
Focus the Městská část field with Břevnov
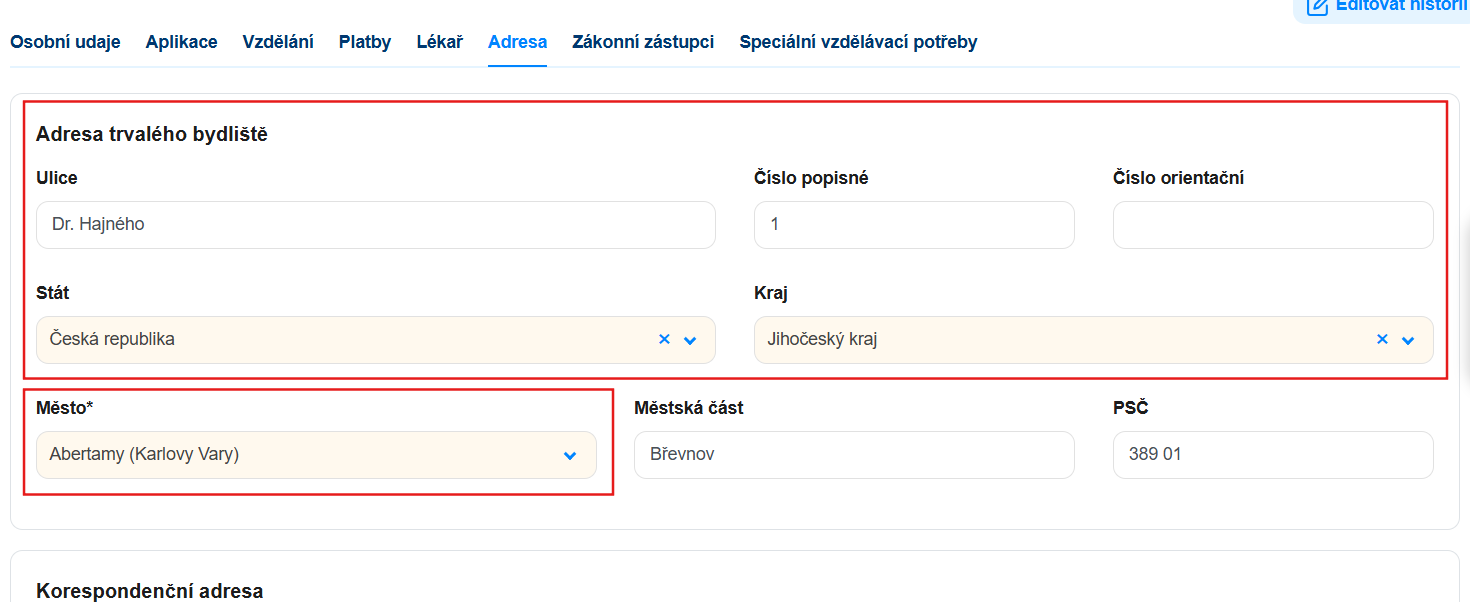pyautogui.click(x=854, y=455)
